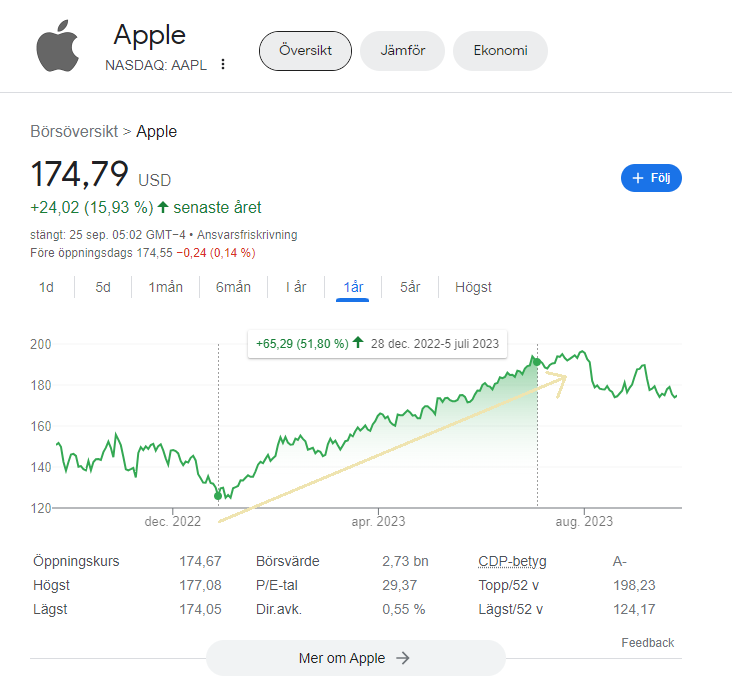Open the Ekonomi tab
Screen dimensions: 732x679
(500, 51)
